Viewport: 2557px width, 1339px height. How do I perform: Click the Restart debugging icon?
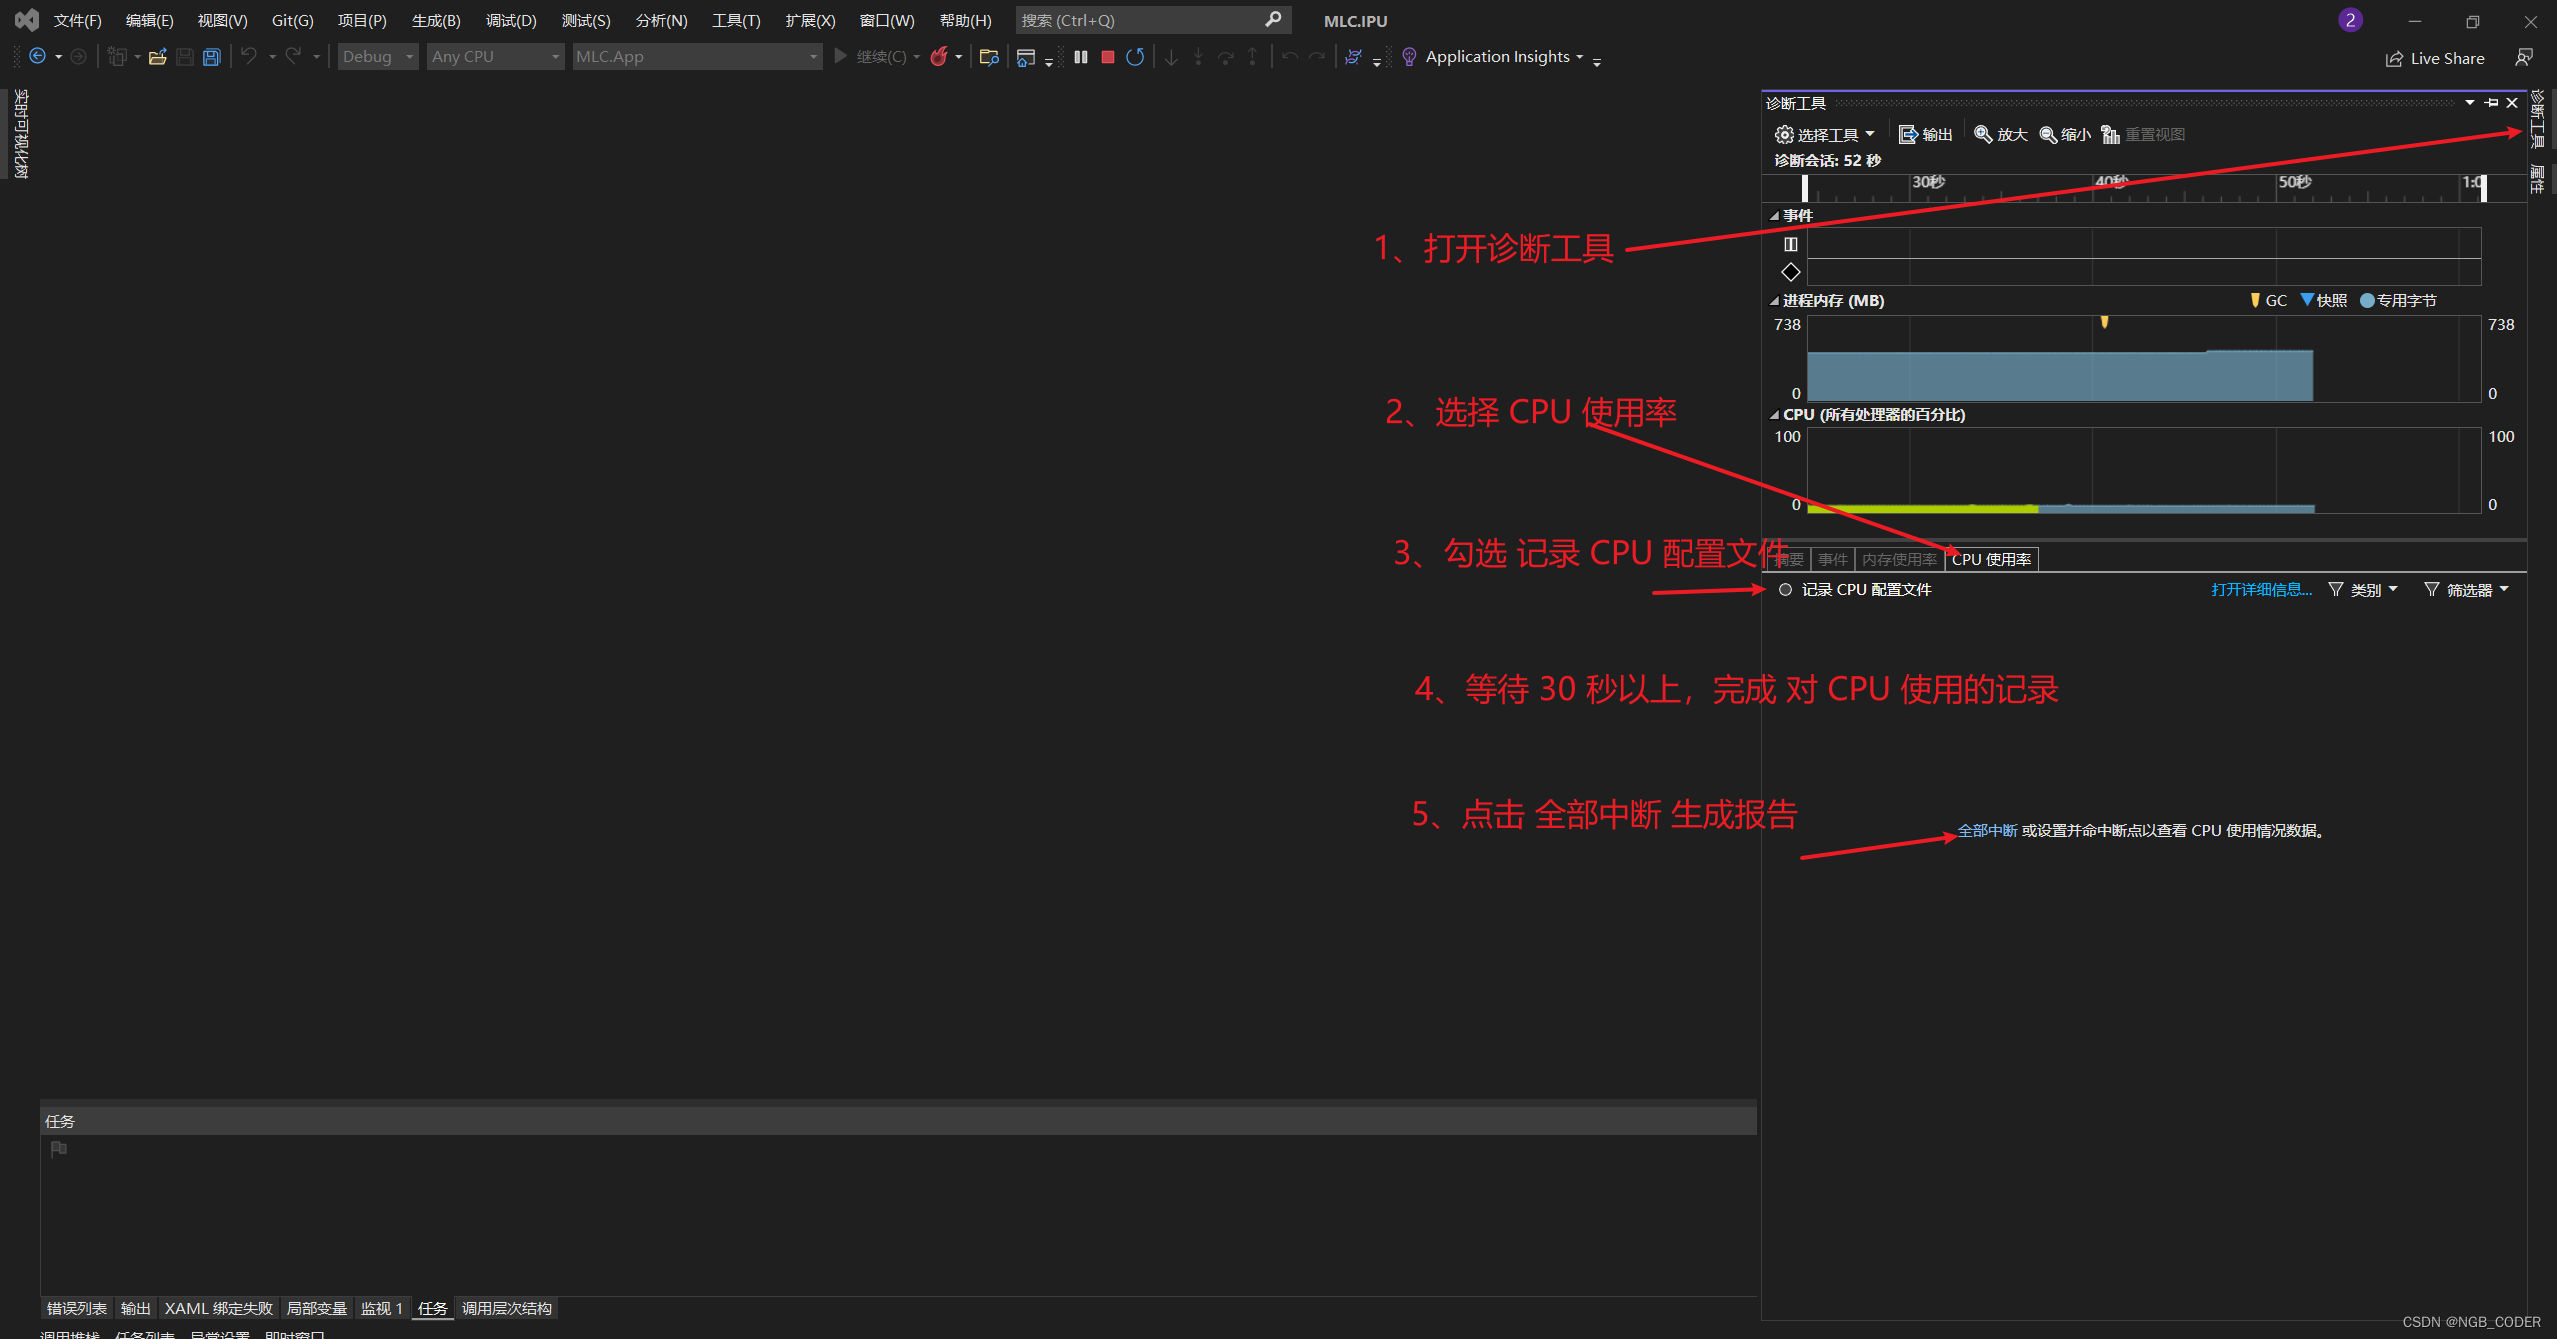click(1134, 57)
